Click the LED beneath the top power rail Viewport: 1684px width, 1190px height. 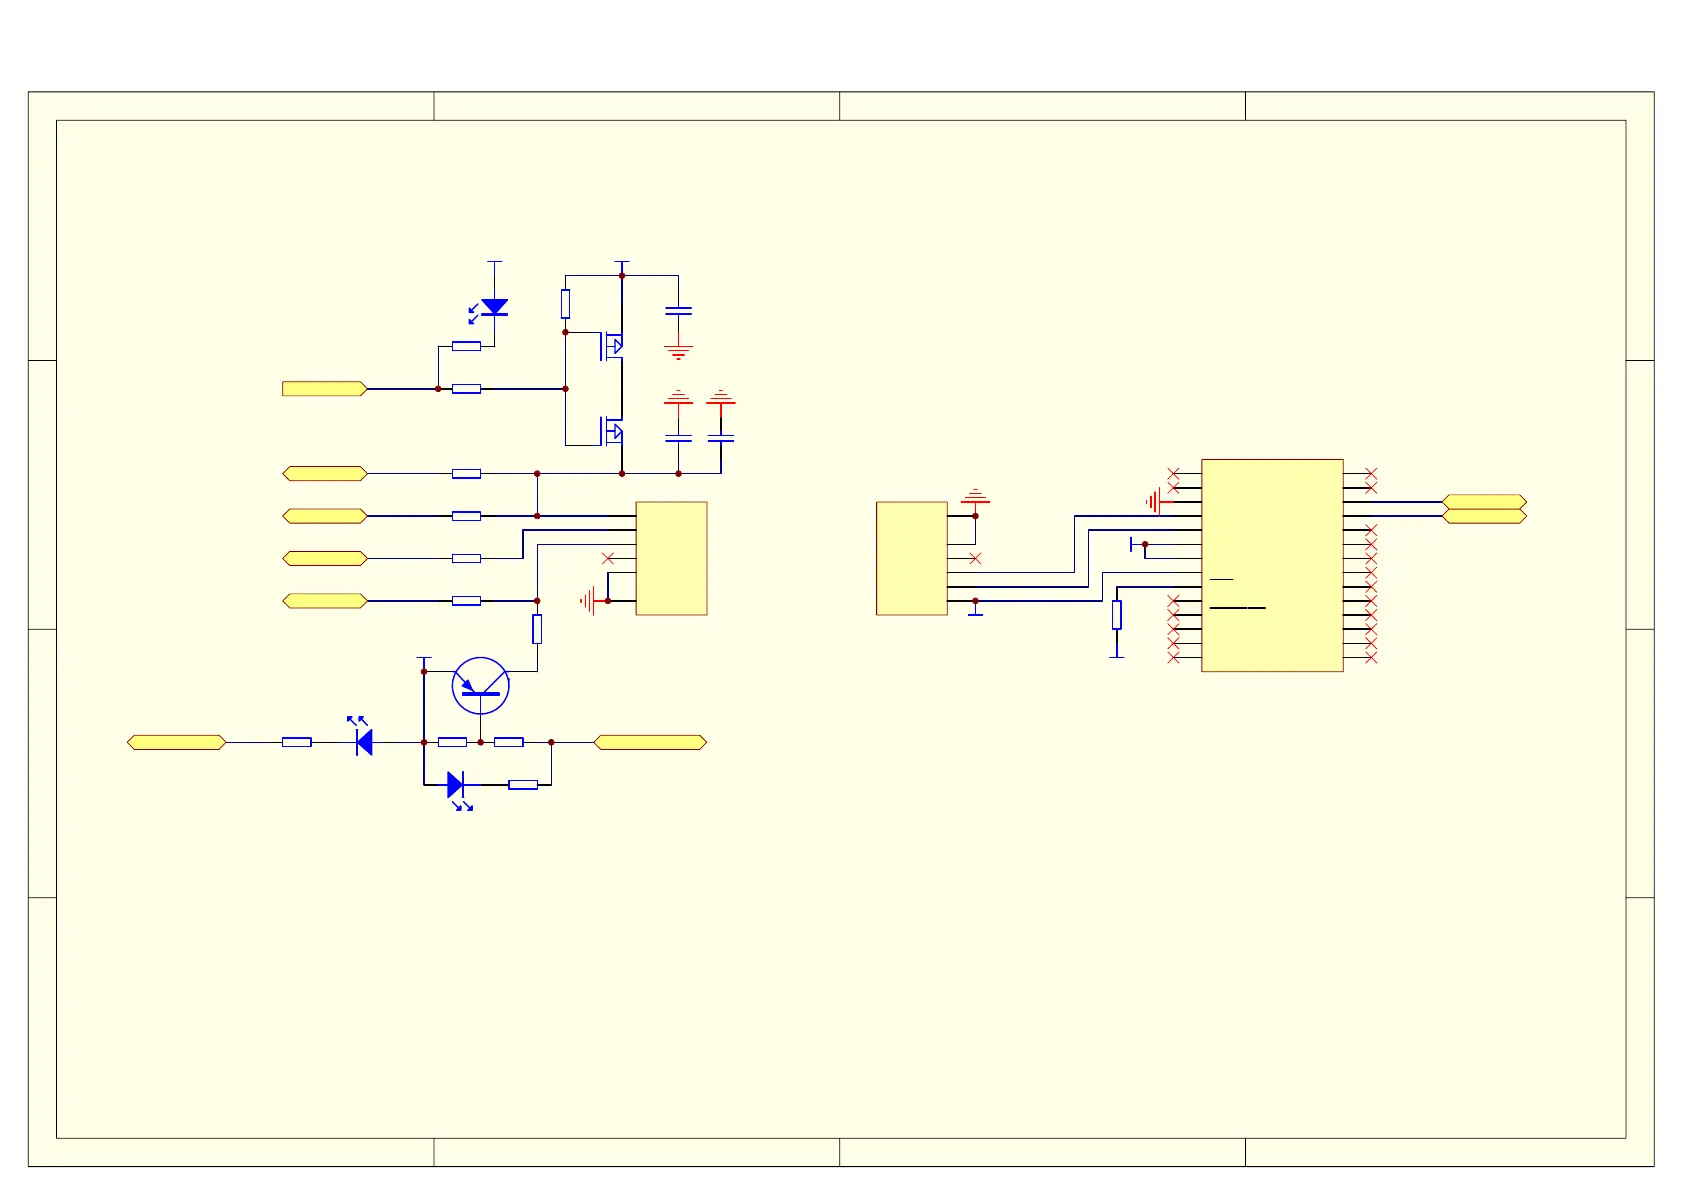[x=489, y=309]
